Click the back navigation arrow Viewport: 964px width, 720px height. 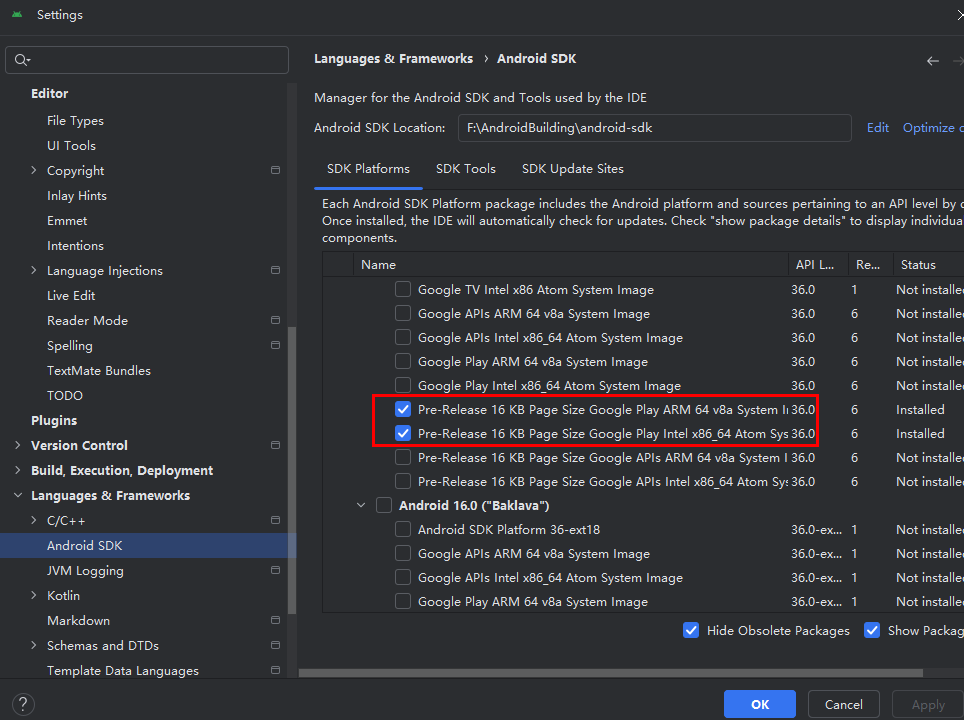point(932,60)
